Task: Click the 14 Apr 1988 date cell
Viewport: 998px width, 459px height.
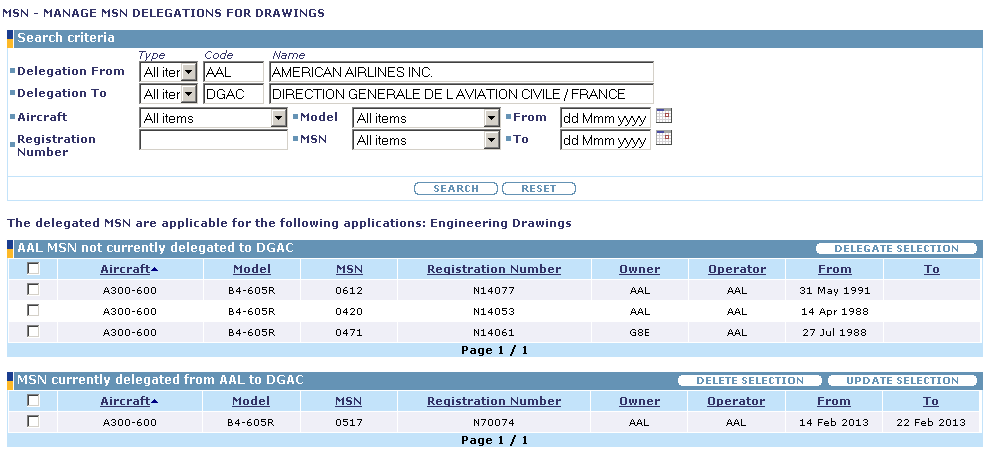Action: coord(834,312)
